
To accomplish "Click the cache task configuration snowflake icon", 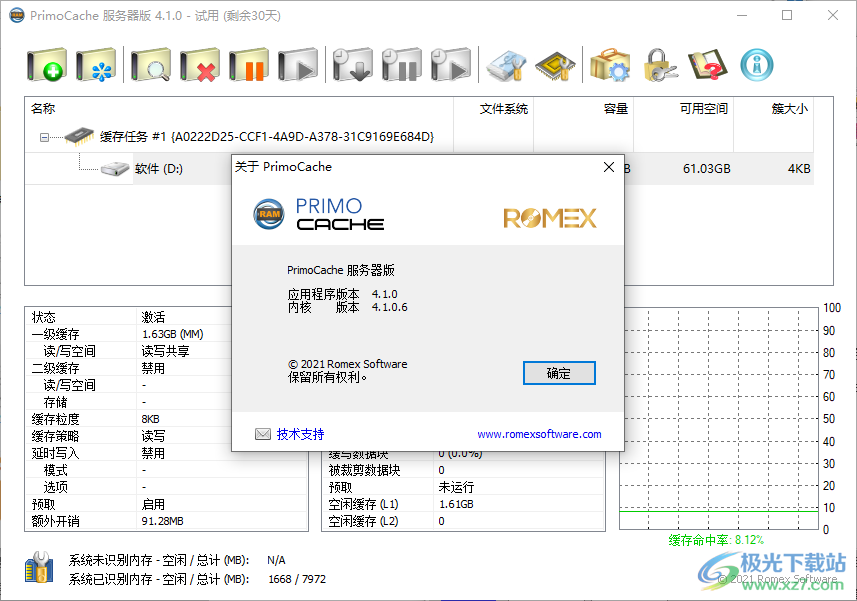I will click(96, 65).
